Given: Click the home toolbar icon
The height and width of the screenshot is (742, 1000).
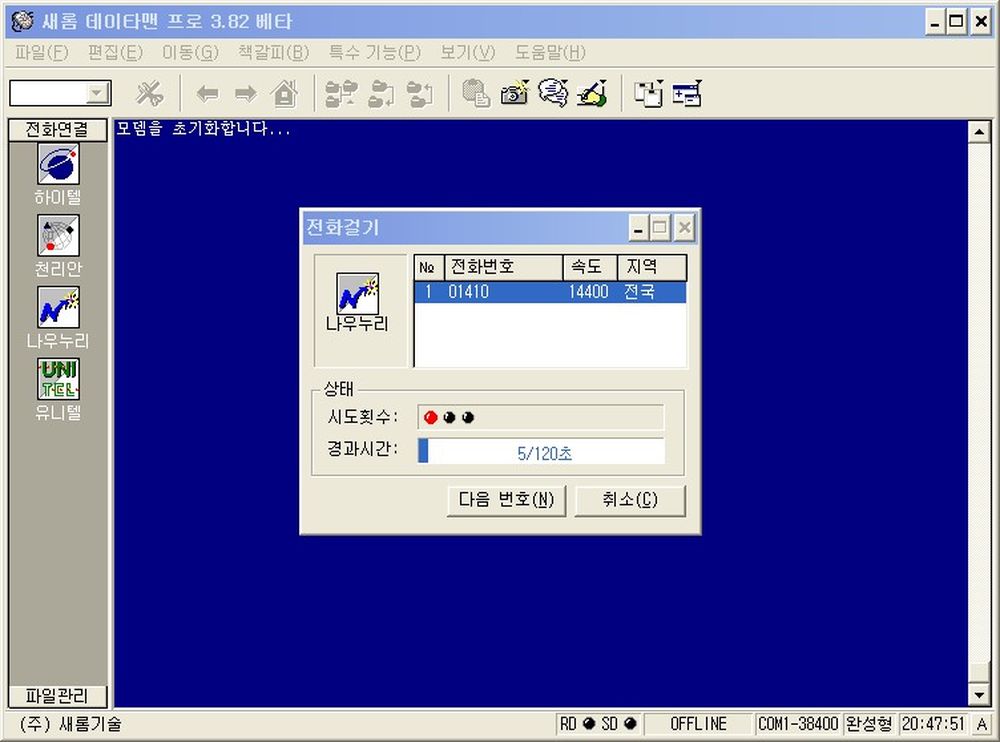Looking at the screenshot, I should pyautogui.click(x=285, y=94).
